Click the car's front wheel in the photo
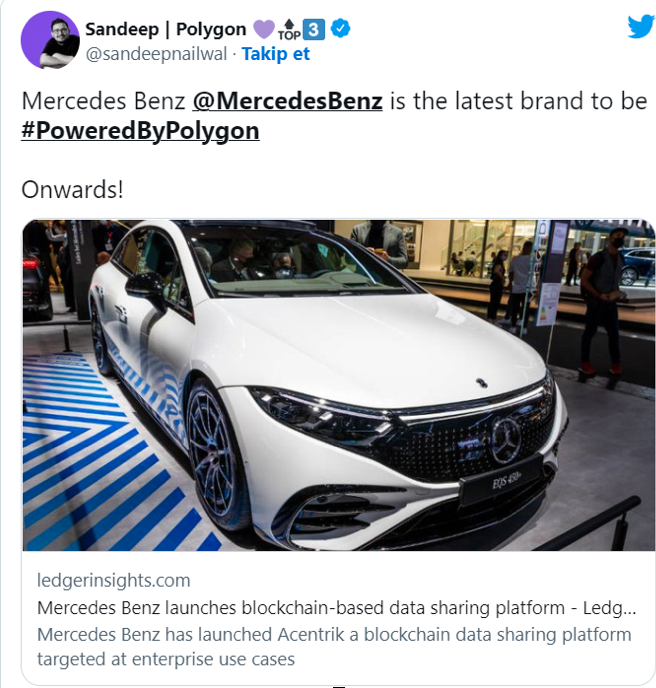Viewport: 656px width, 688px height. point(215,454)
